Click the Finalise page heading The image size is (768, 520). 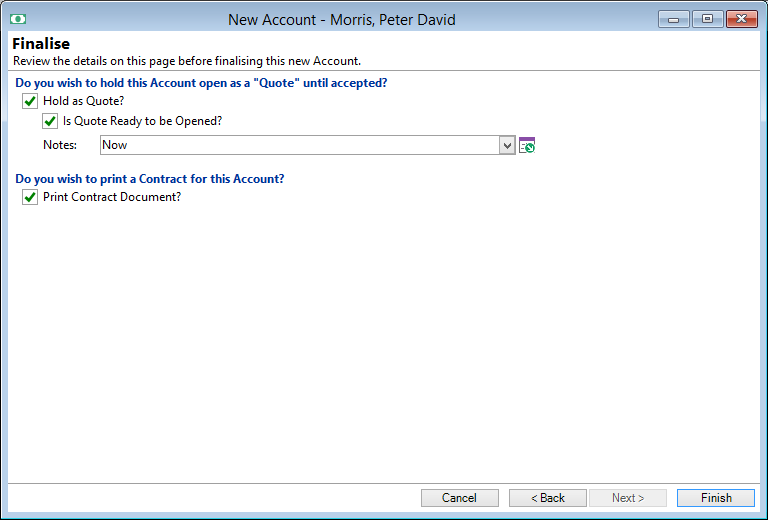coord(41,44)
